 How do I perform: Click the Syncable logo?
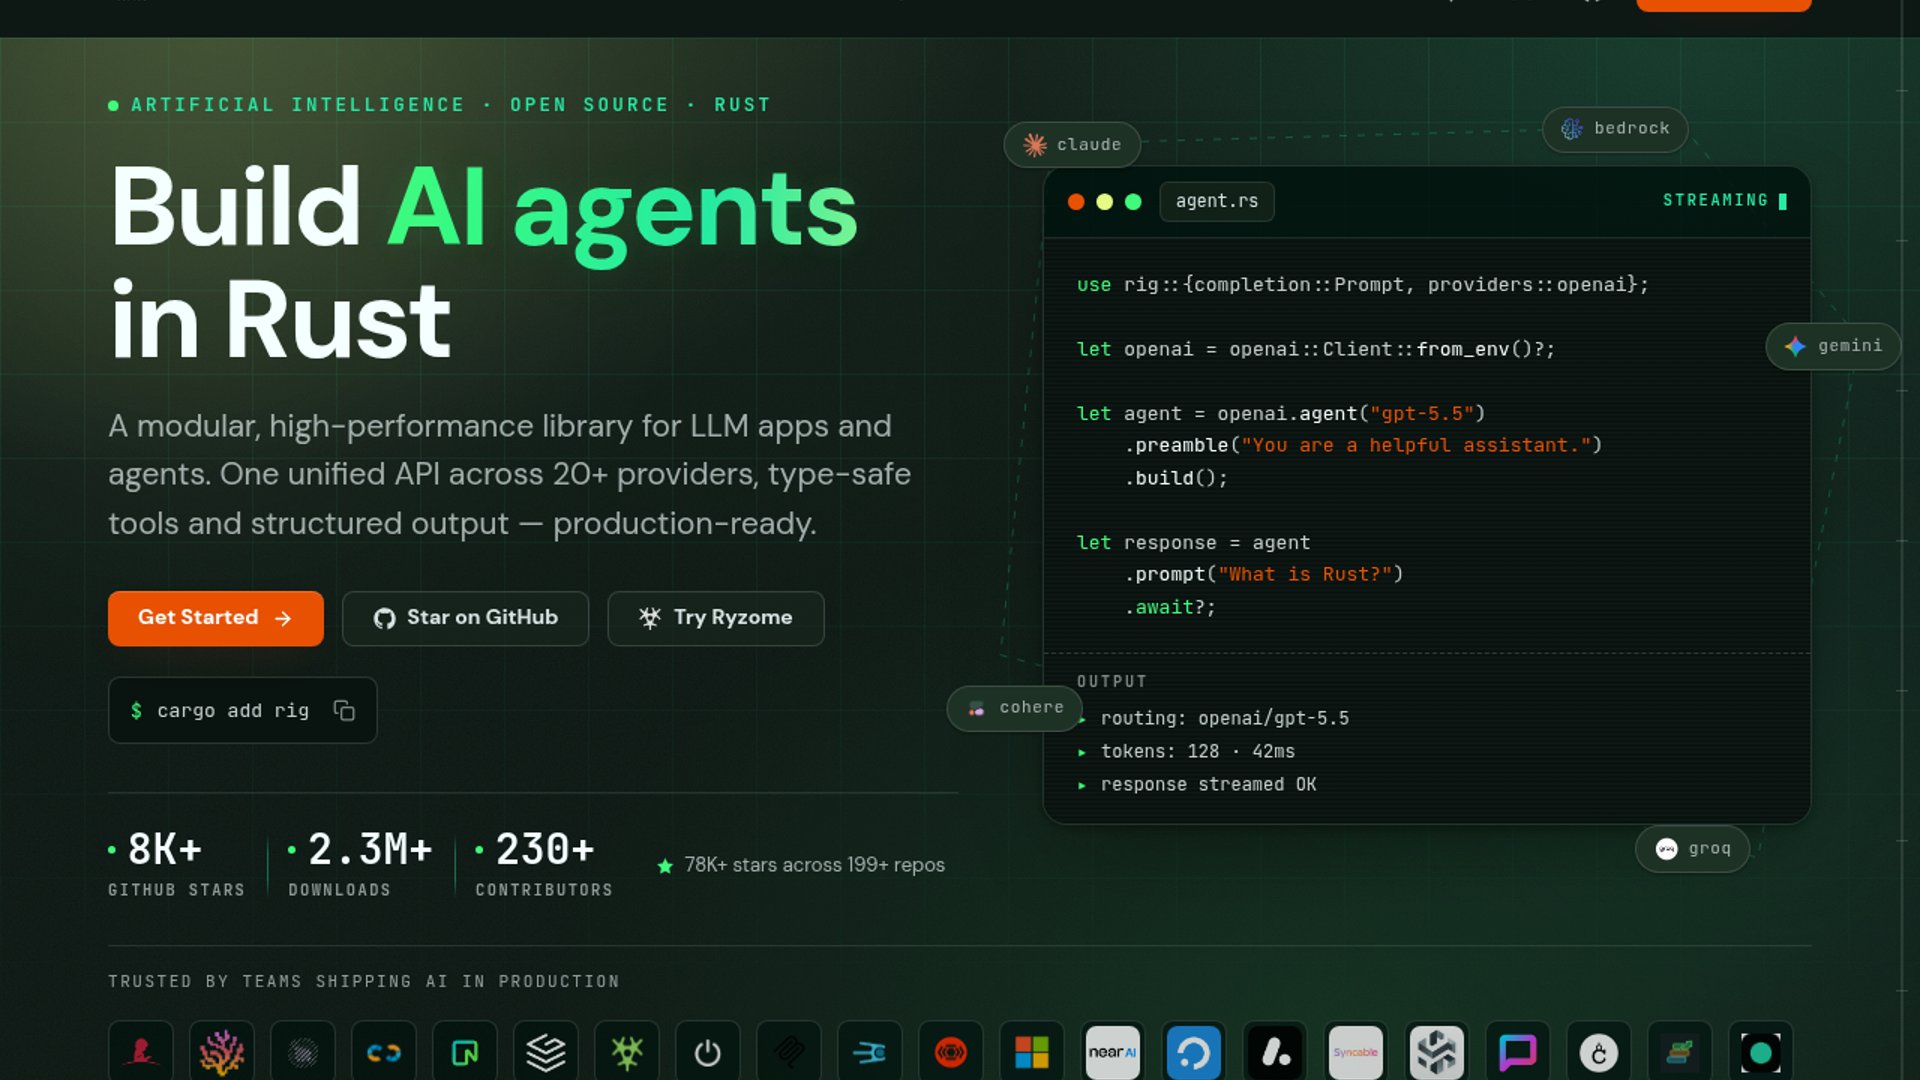1356,1052
